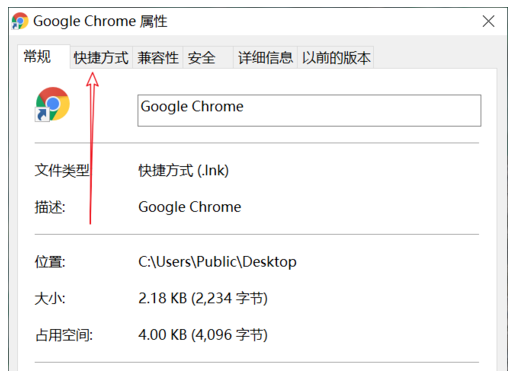This screenshot has width=519, height=376.
Task: Click the 占用空间 label
Action: tap(64, 335)
